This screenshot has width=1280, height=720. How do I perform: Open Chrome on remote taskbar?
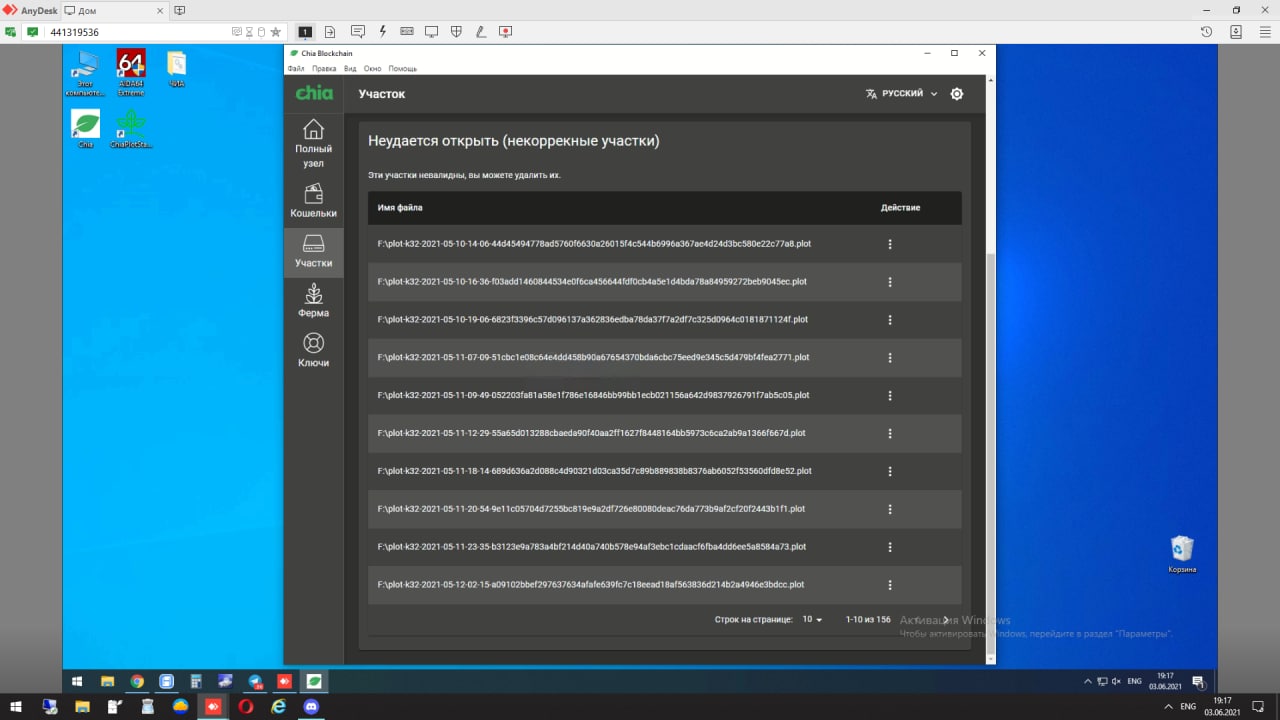coord(137,681)
